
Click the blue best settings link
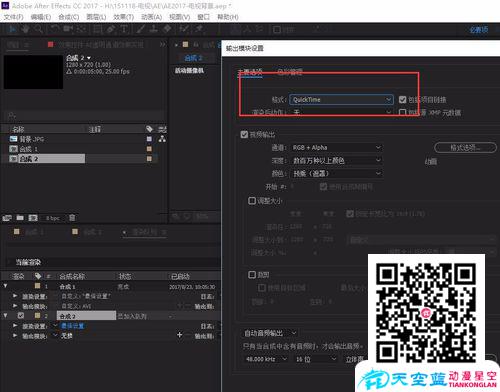coord(72,326)
